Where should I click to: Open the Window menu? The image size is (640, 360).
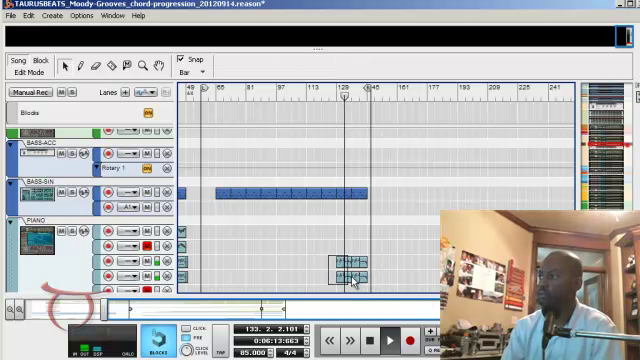[113, 16]
